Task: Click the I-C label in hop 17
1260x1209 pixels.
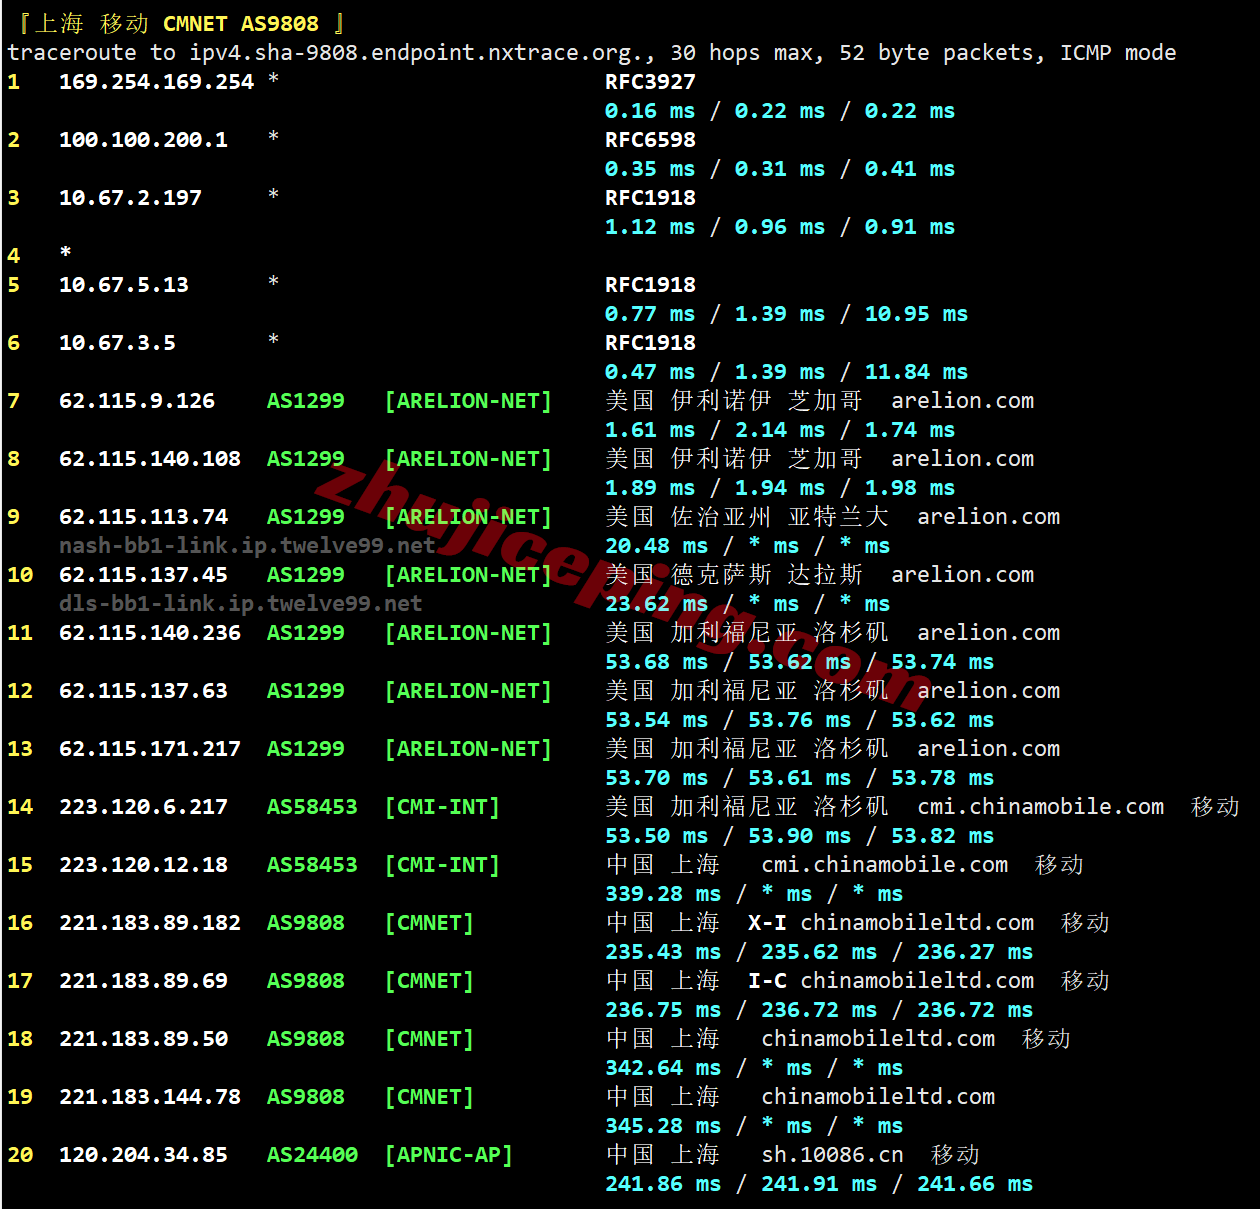Action: coord(767,981)
